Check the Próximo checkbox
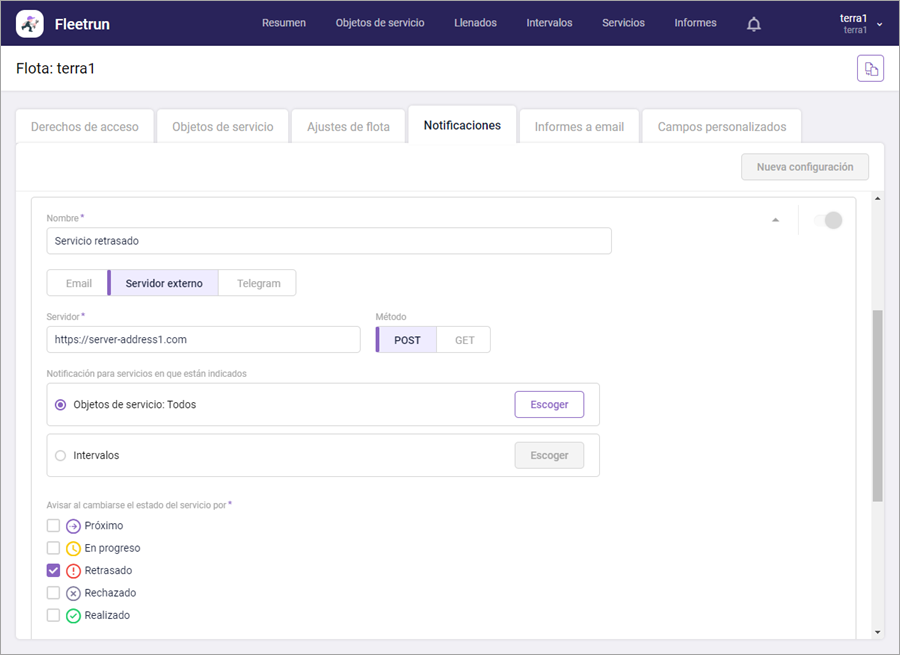Screen dimensions: 900x655 click(x=53, y=526)
